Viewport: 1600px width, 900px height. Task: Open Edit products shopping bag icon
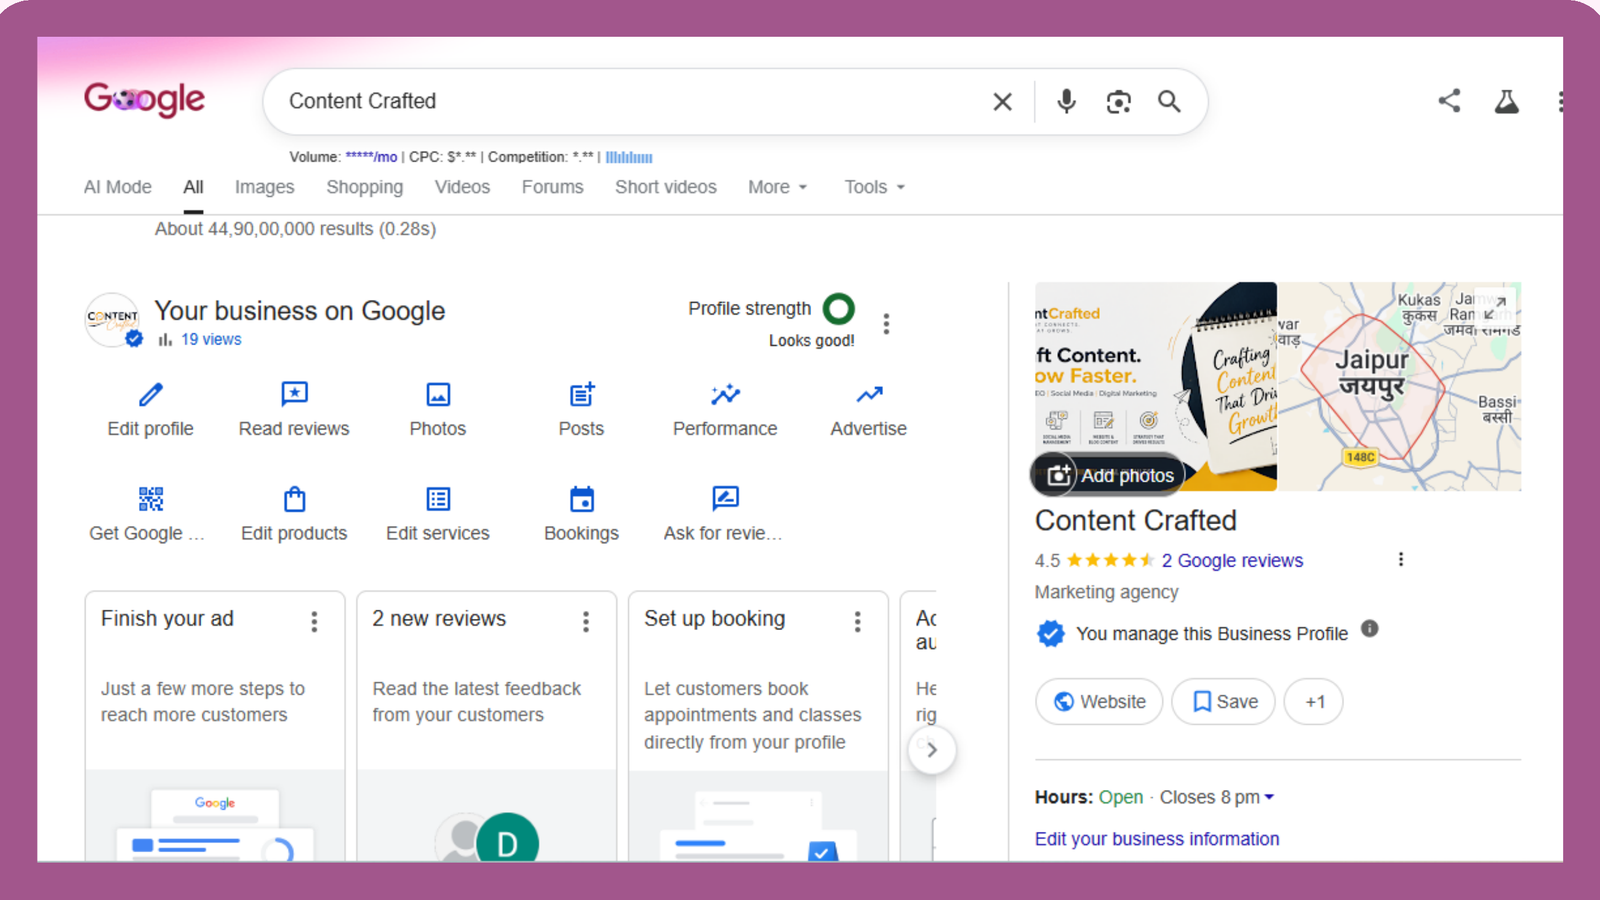(294, 498)
